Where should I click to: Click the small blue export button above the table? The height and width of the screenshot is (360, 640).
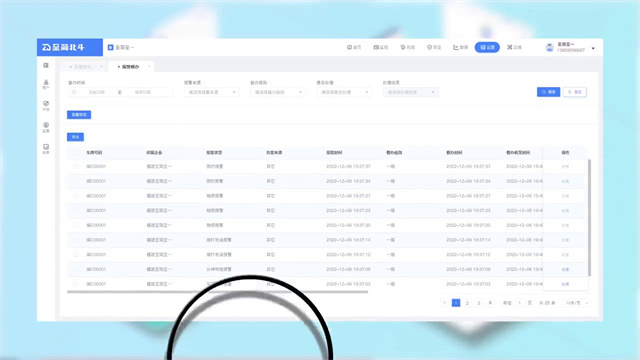click(x=76, y=137)
